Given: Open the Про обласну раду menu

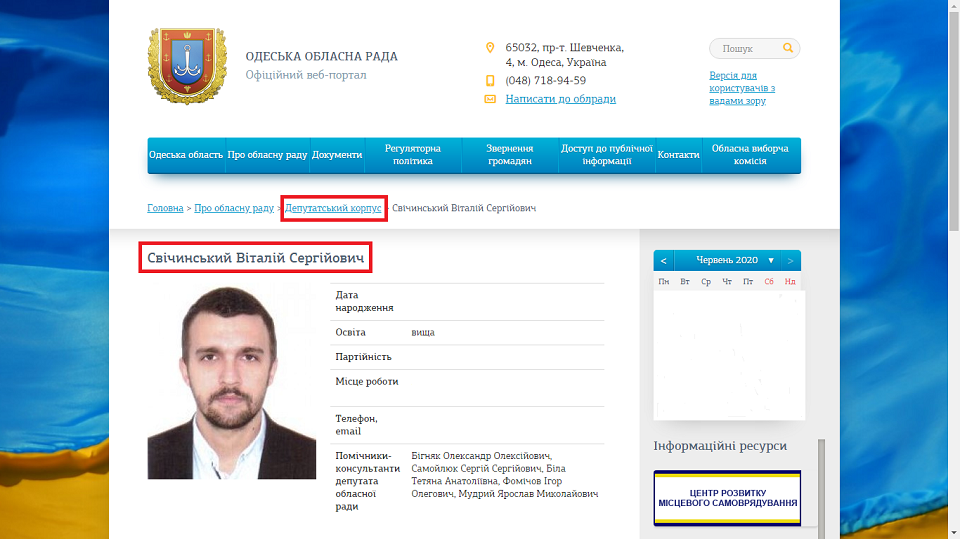Looking at the screenshot, I should coord(267,156).
